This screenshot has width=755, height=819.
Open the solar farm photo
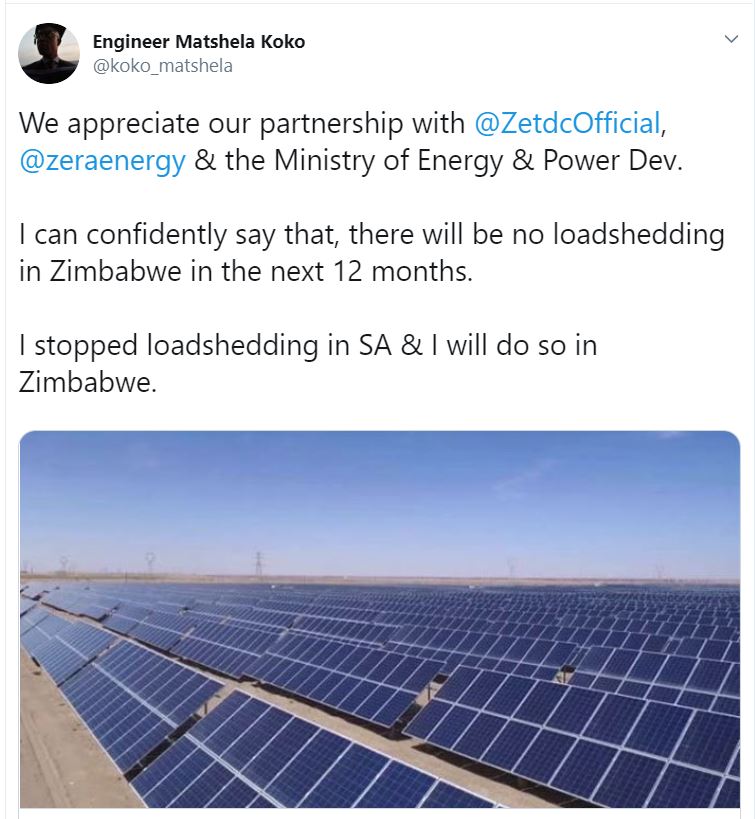(x=380, y=619)
